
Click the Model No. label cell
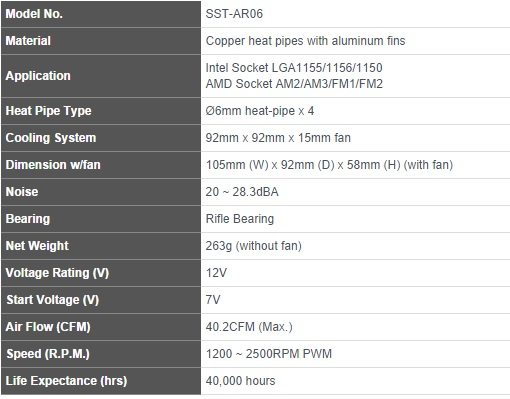click(x=101, y=14)
